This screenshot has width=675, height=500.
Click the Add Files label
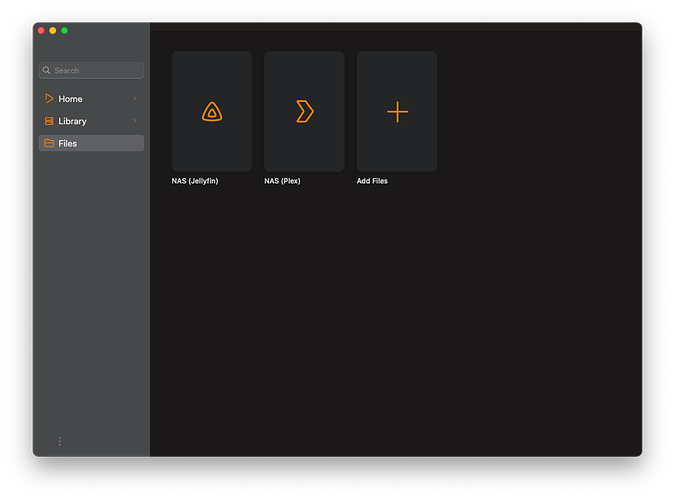point(372,181)
